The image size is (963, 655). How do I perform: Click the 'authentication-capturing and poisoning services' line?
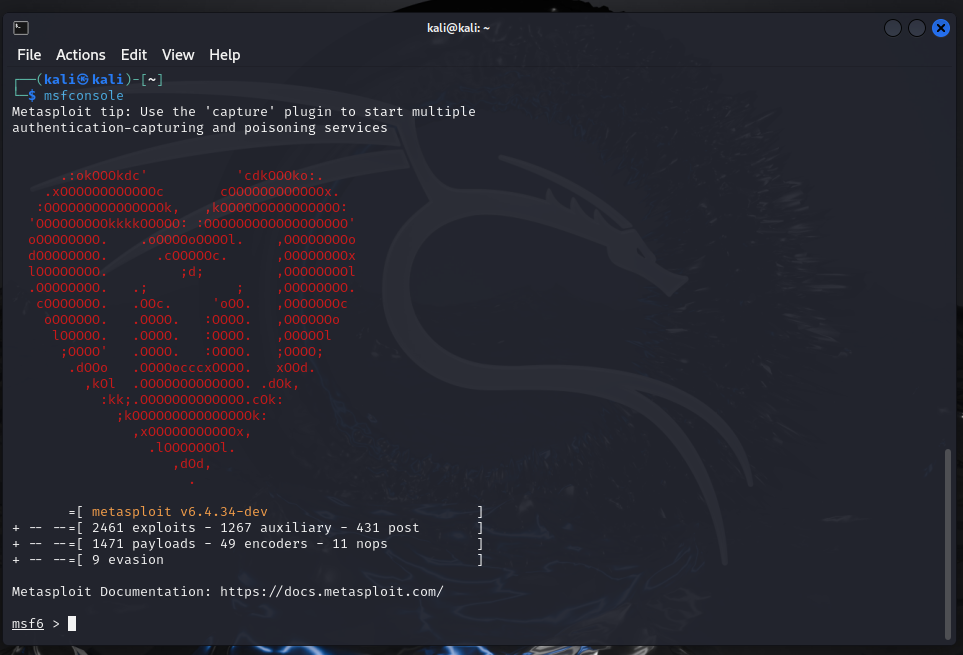200,128
